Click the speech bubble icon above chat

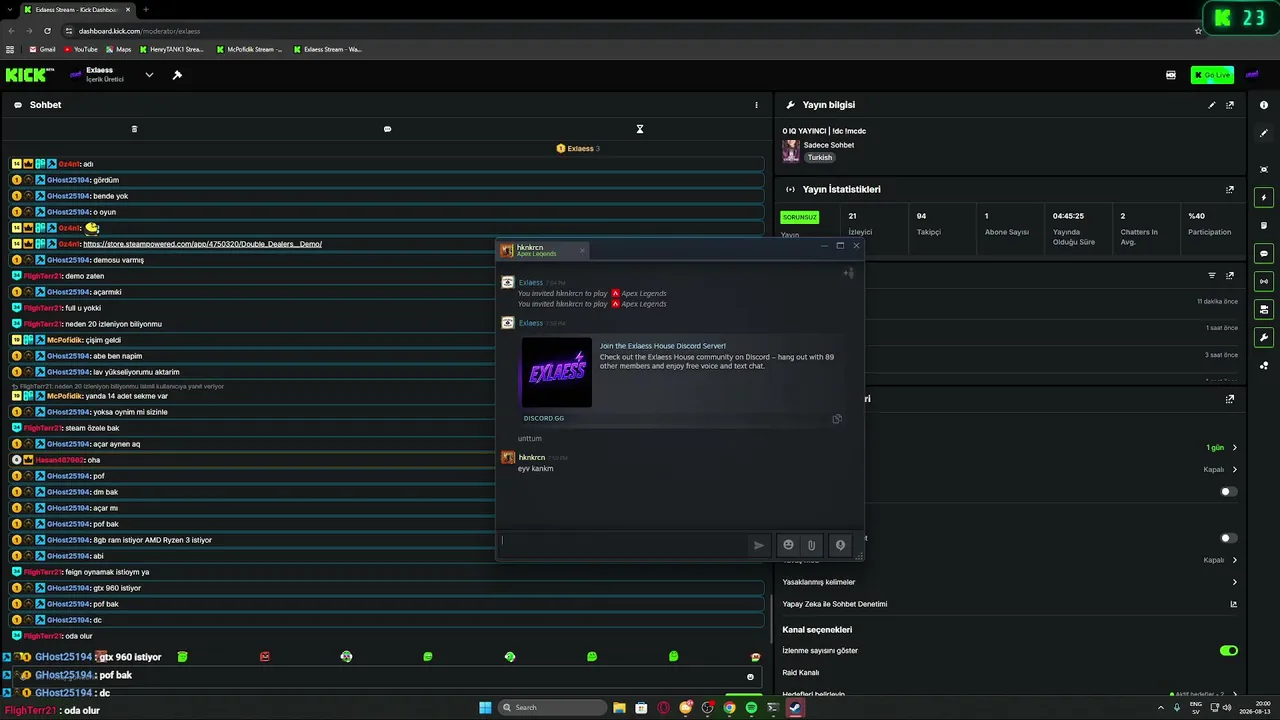pyautogui.click(x=387, y=129)
